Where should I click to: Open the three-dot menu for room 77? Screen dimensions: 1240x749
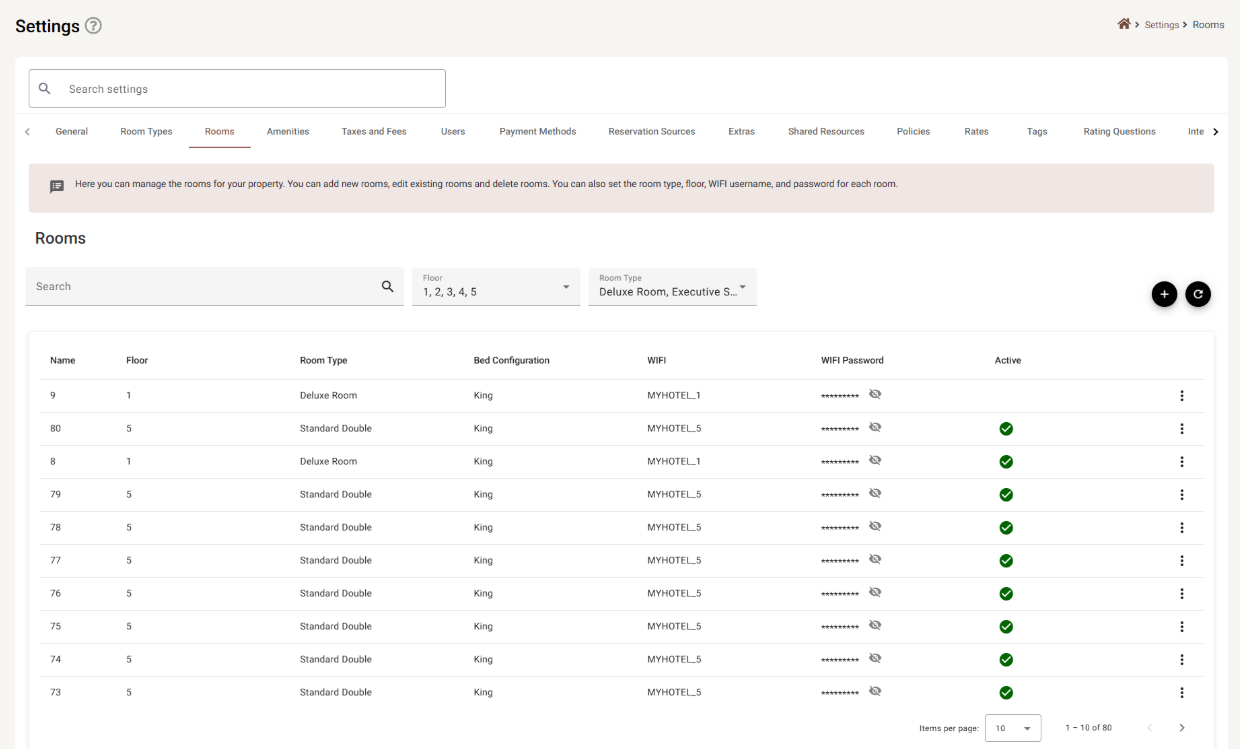[x=1182, y=561]
